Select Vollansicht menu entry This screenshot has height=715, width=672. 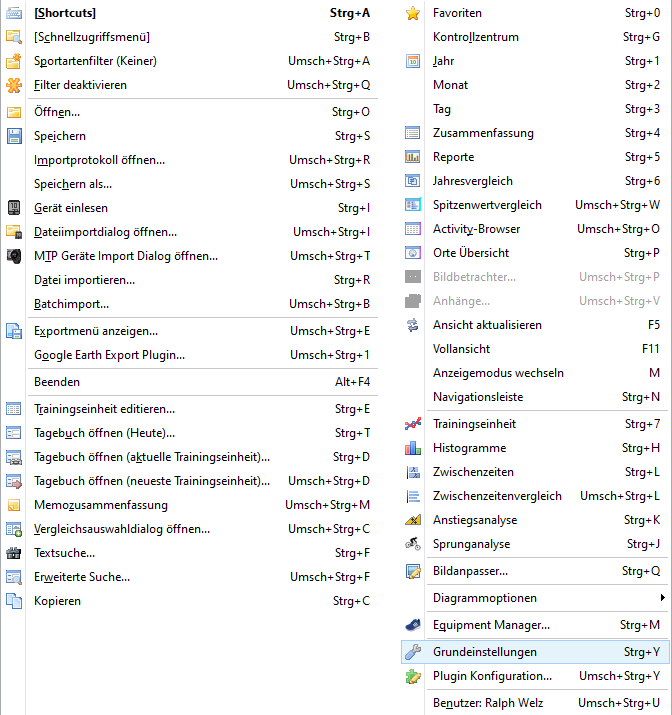535,349
